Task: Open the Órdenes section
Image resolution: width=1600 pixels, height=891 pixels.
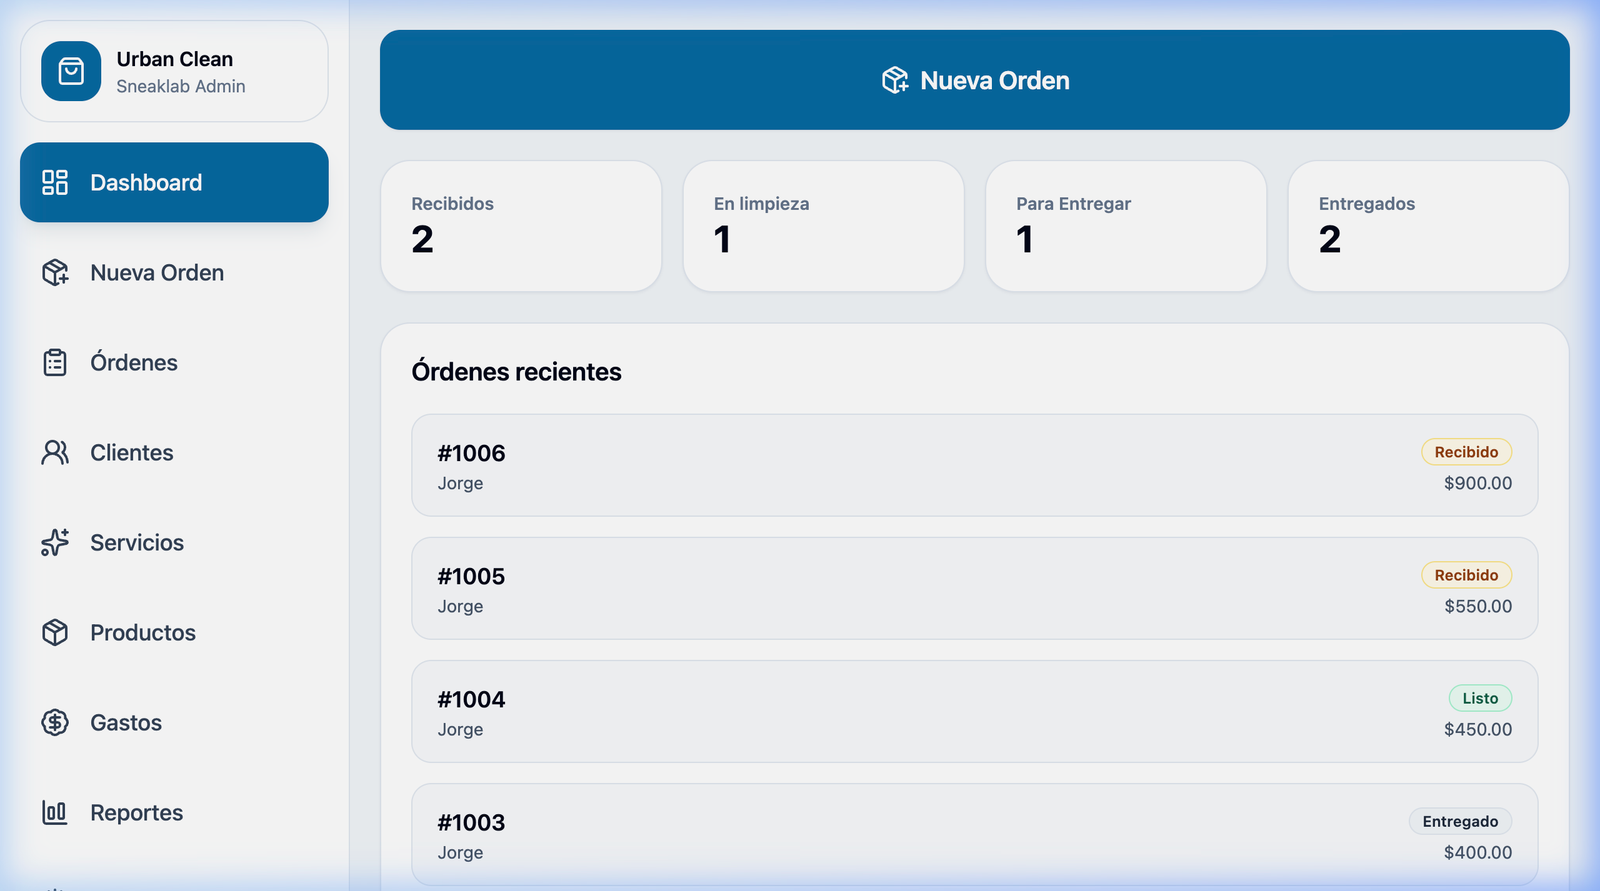Action: [x=174, y=362]
